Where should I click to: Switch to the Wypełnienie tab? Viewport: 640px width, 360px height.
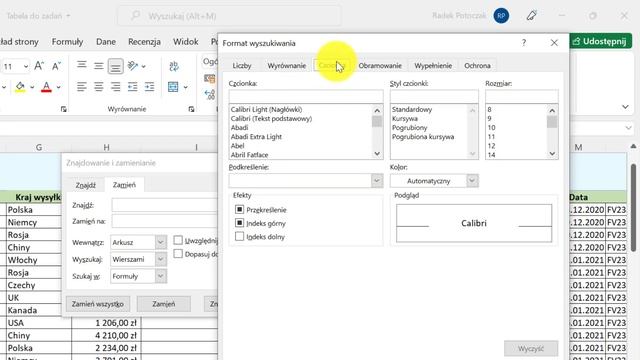pos(433,65)
